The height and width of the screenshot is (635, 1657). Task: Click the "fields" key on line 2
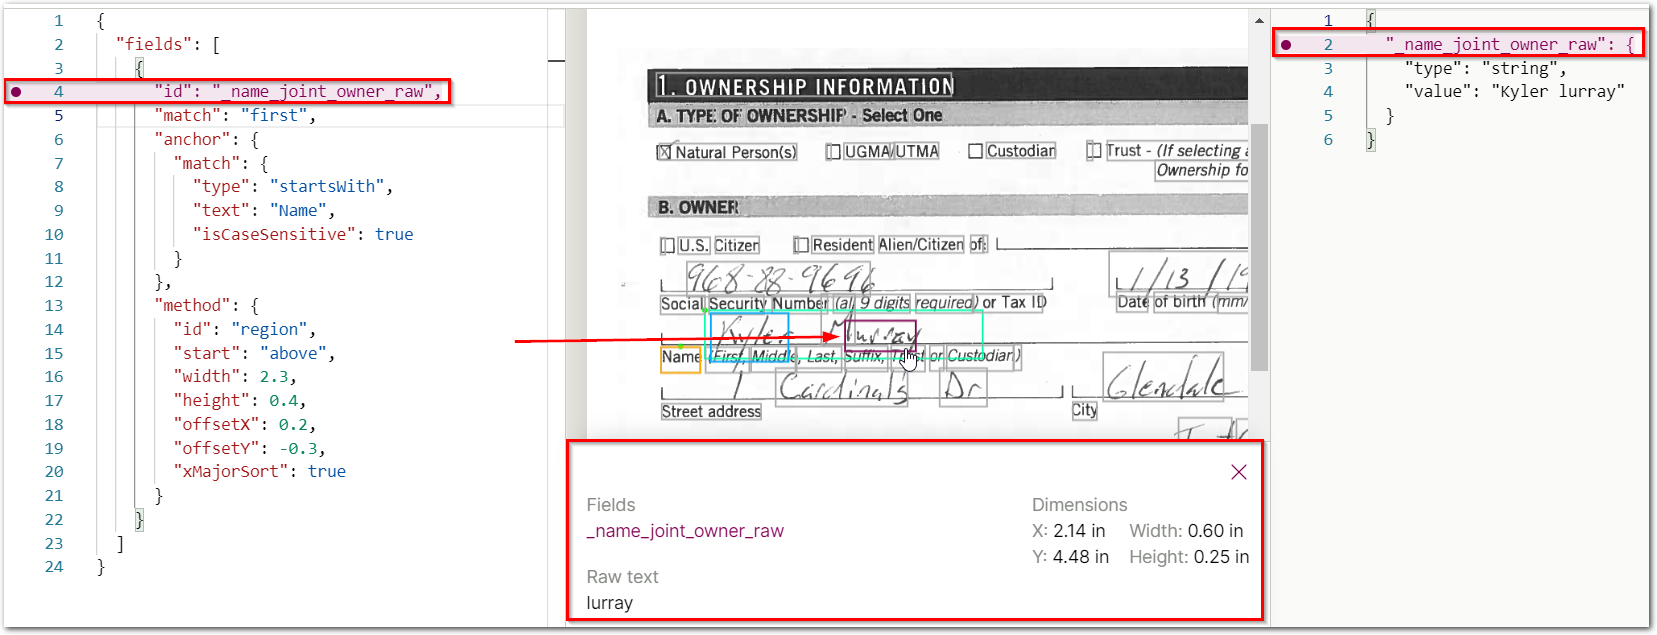point(153,44)
